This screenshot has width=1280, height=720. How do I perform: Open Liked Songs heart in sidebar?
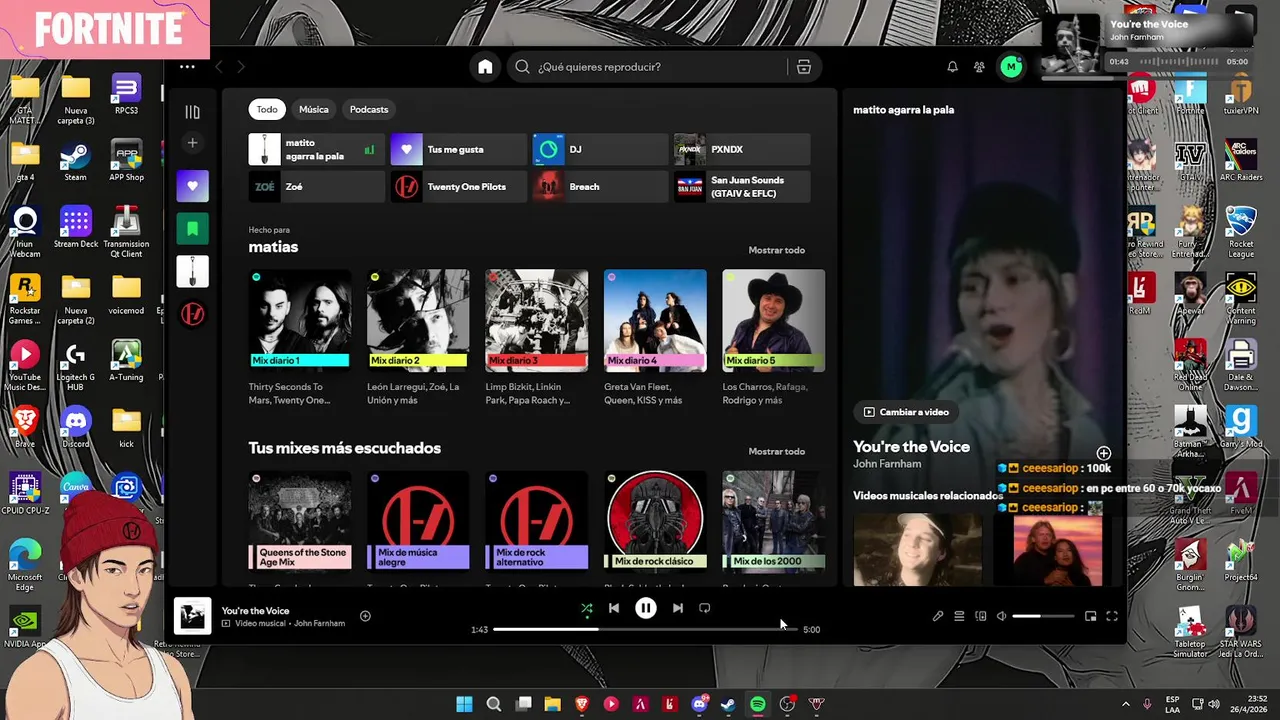point(193,186)
